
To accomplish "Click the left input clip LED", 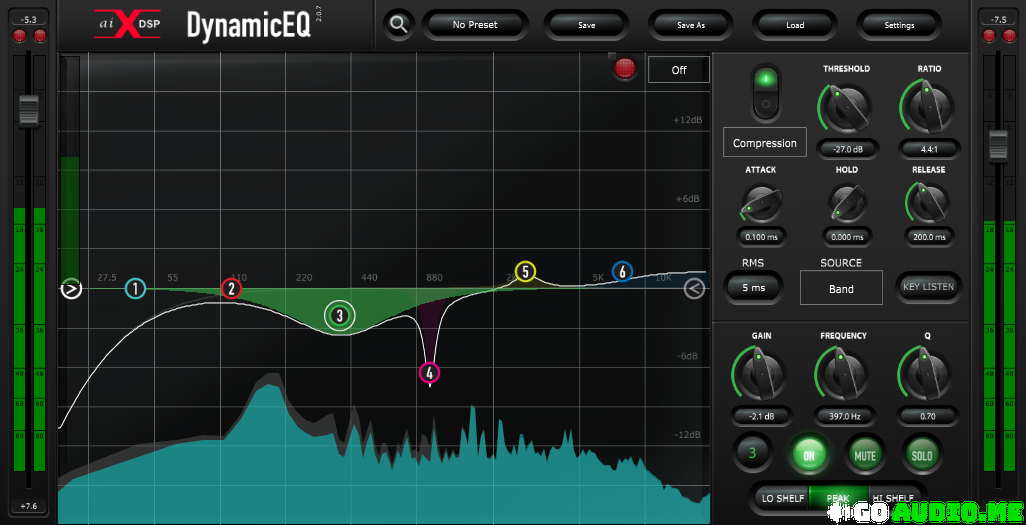I will tap(19, 35).
